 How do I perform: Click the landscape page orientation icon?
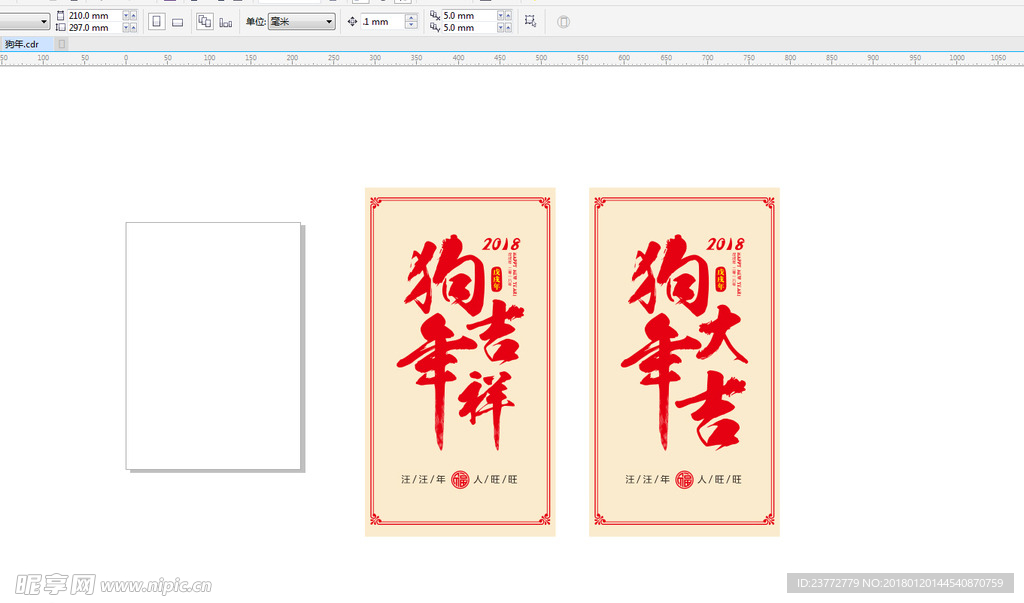[x=177, y=20]
